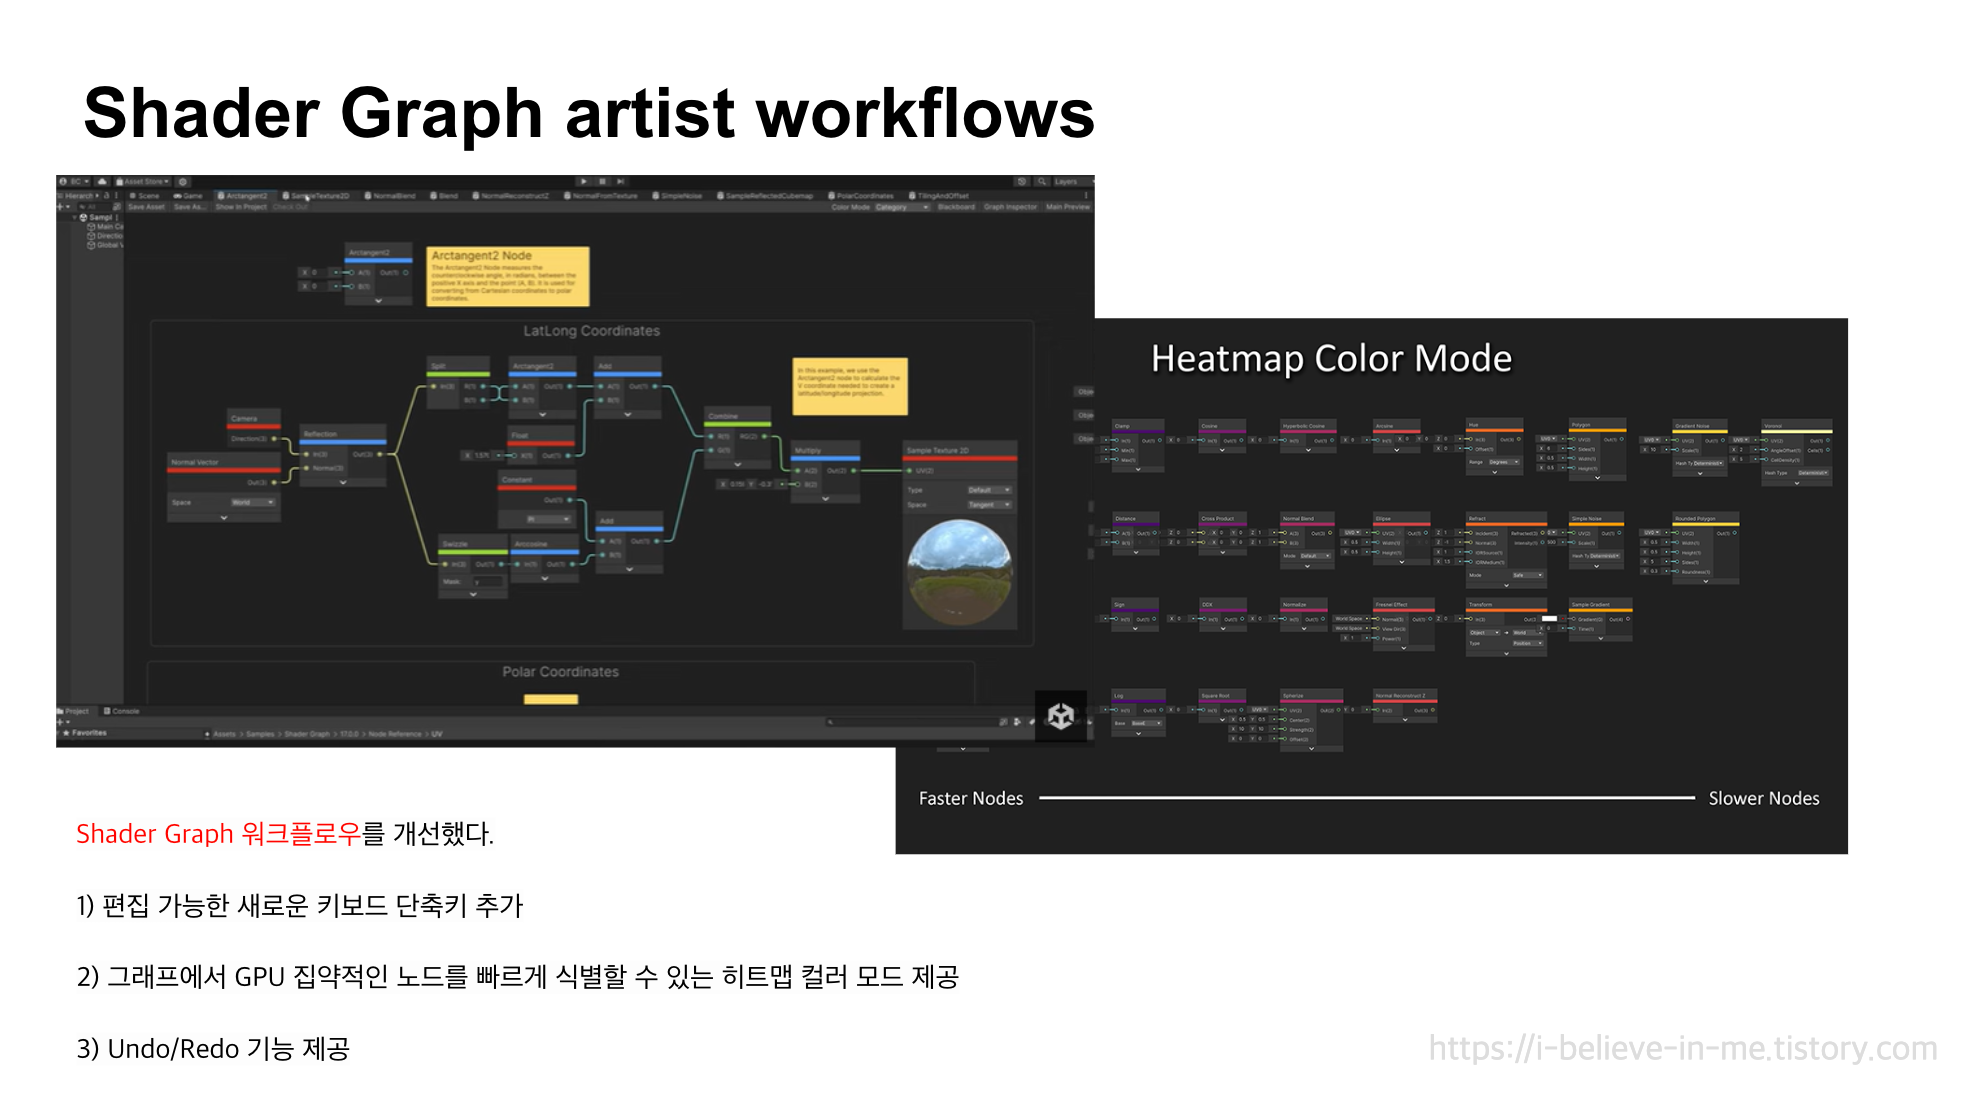Select the NormalReconstructZ tab

tap(511, 196)
